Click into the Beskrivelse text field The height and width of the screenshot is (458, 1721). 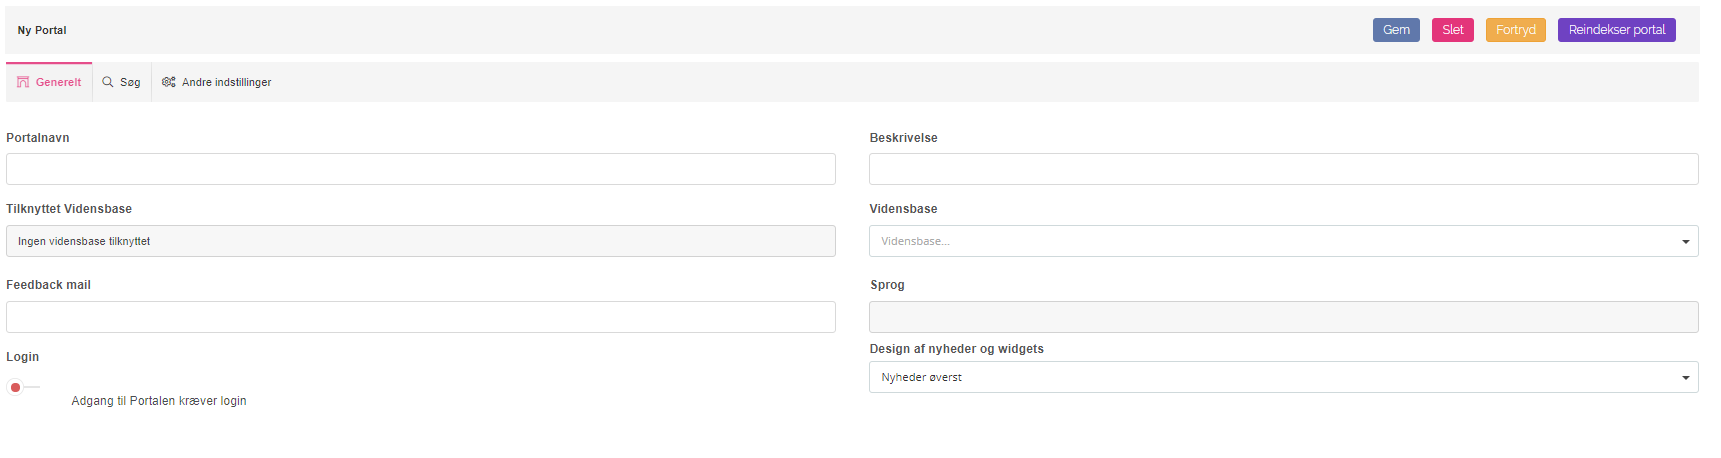click(x=1283, y=169)
